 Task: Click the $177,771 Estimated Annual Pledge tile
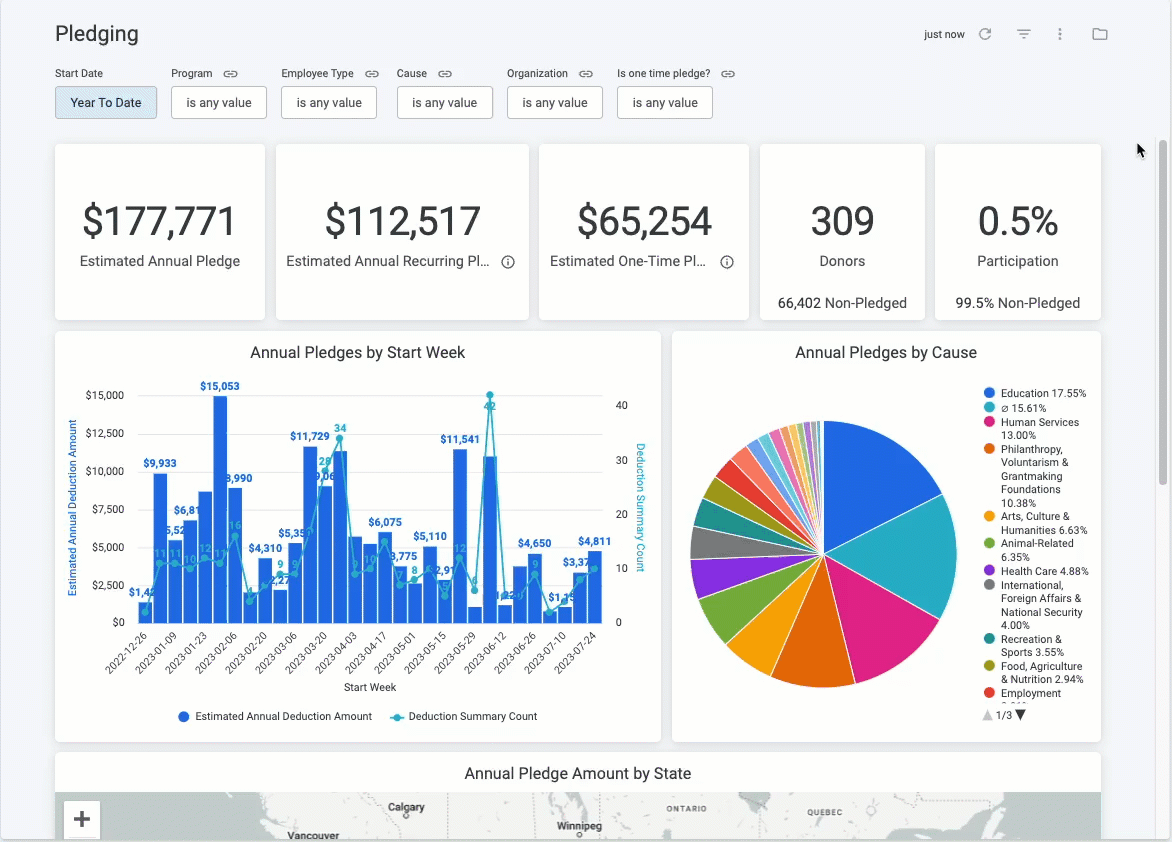point(159,232)
